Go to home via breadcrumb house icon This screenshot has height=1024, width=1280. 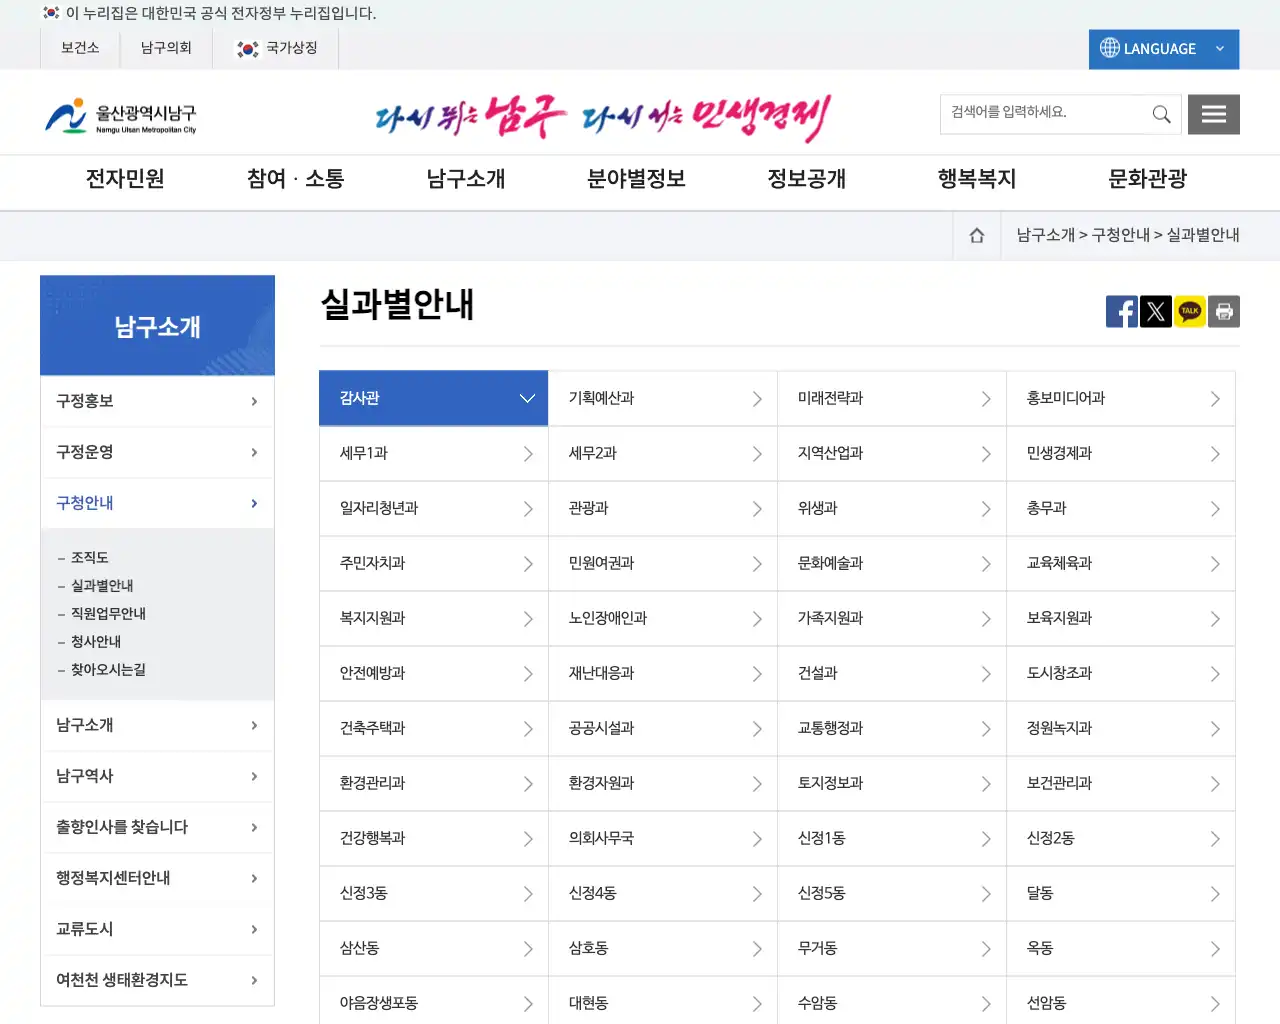click(x=977, y=235)
